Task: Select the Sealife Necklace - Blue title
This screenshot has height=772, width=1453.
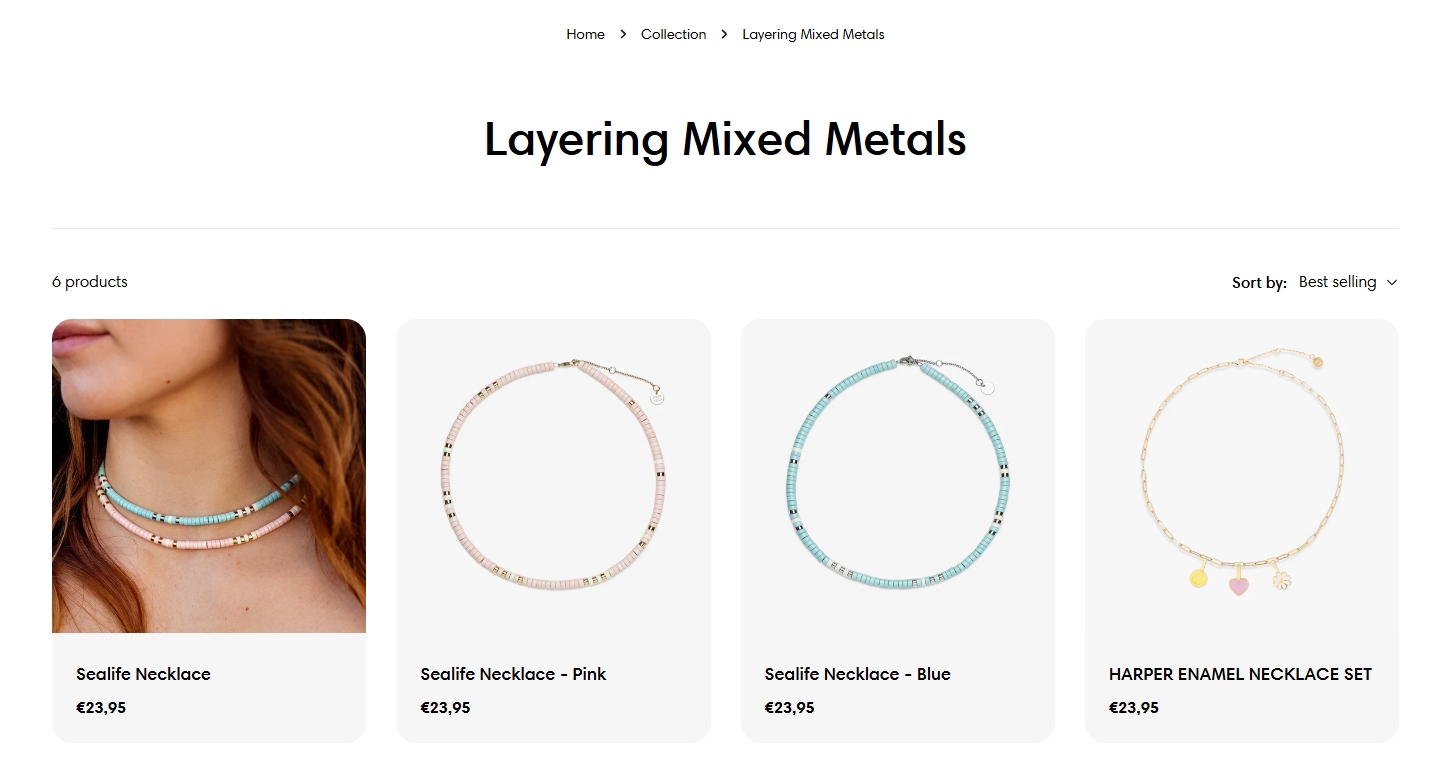Action: pyautogui.click(x=857, y=674)
